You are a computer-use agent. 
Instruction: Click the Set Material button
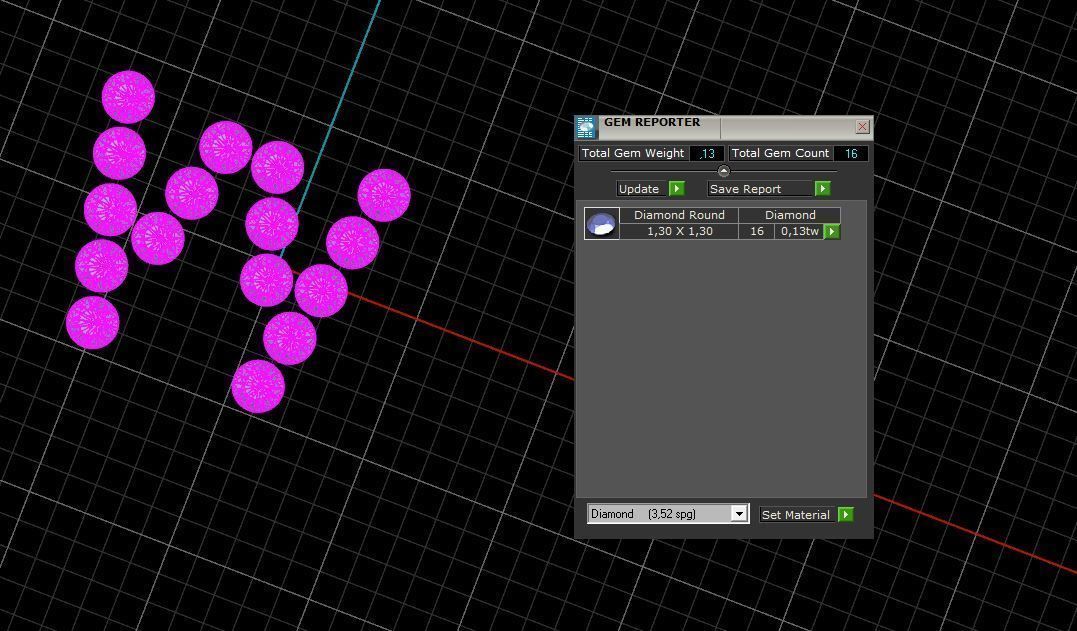pos(797,514)
